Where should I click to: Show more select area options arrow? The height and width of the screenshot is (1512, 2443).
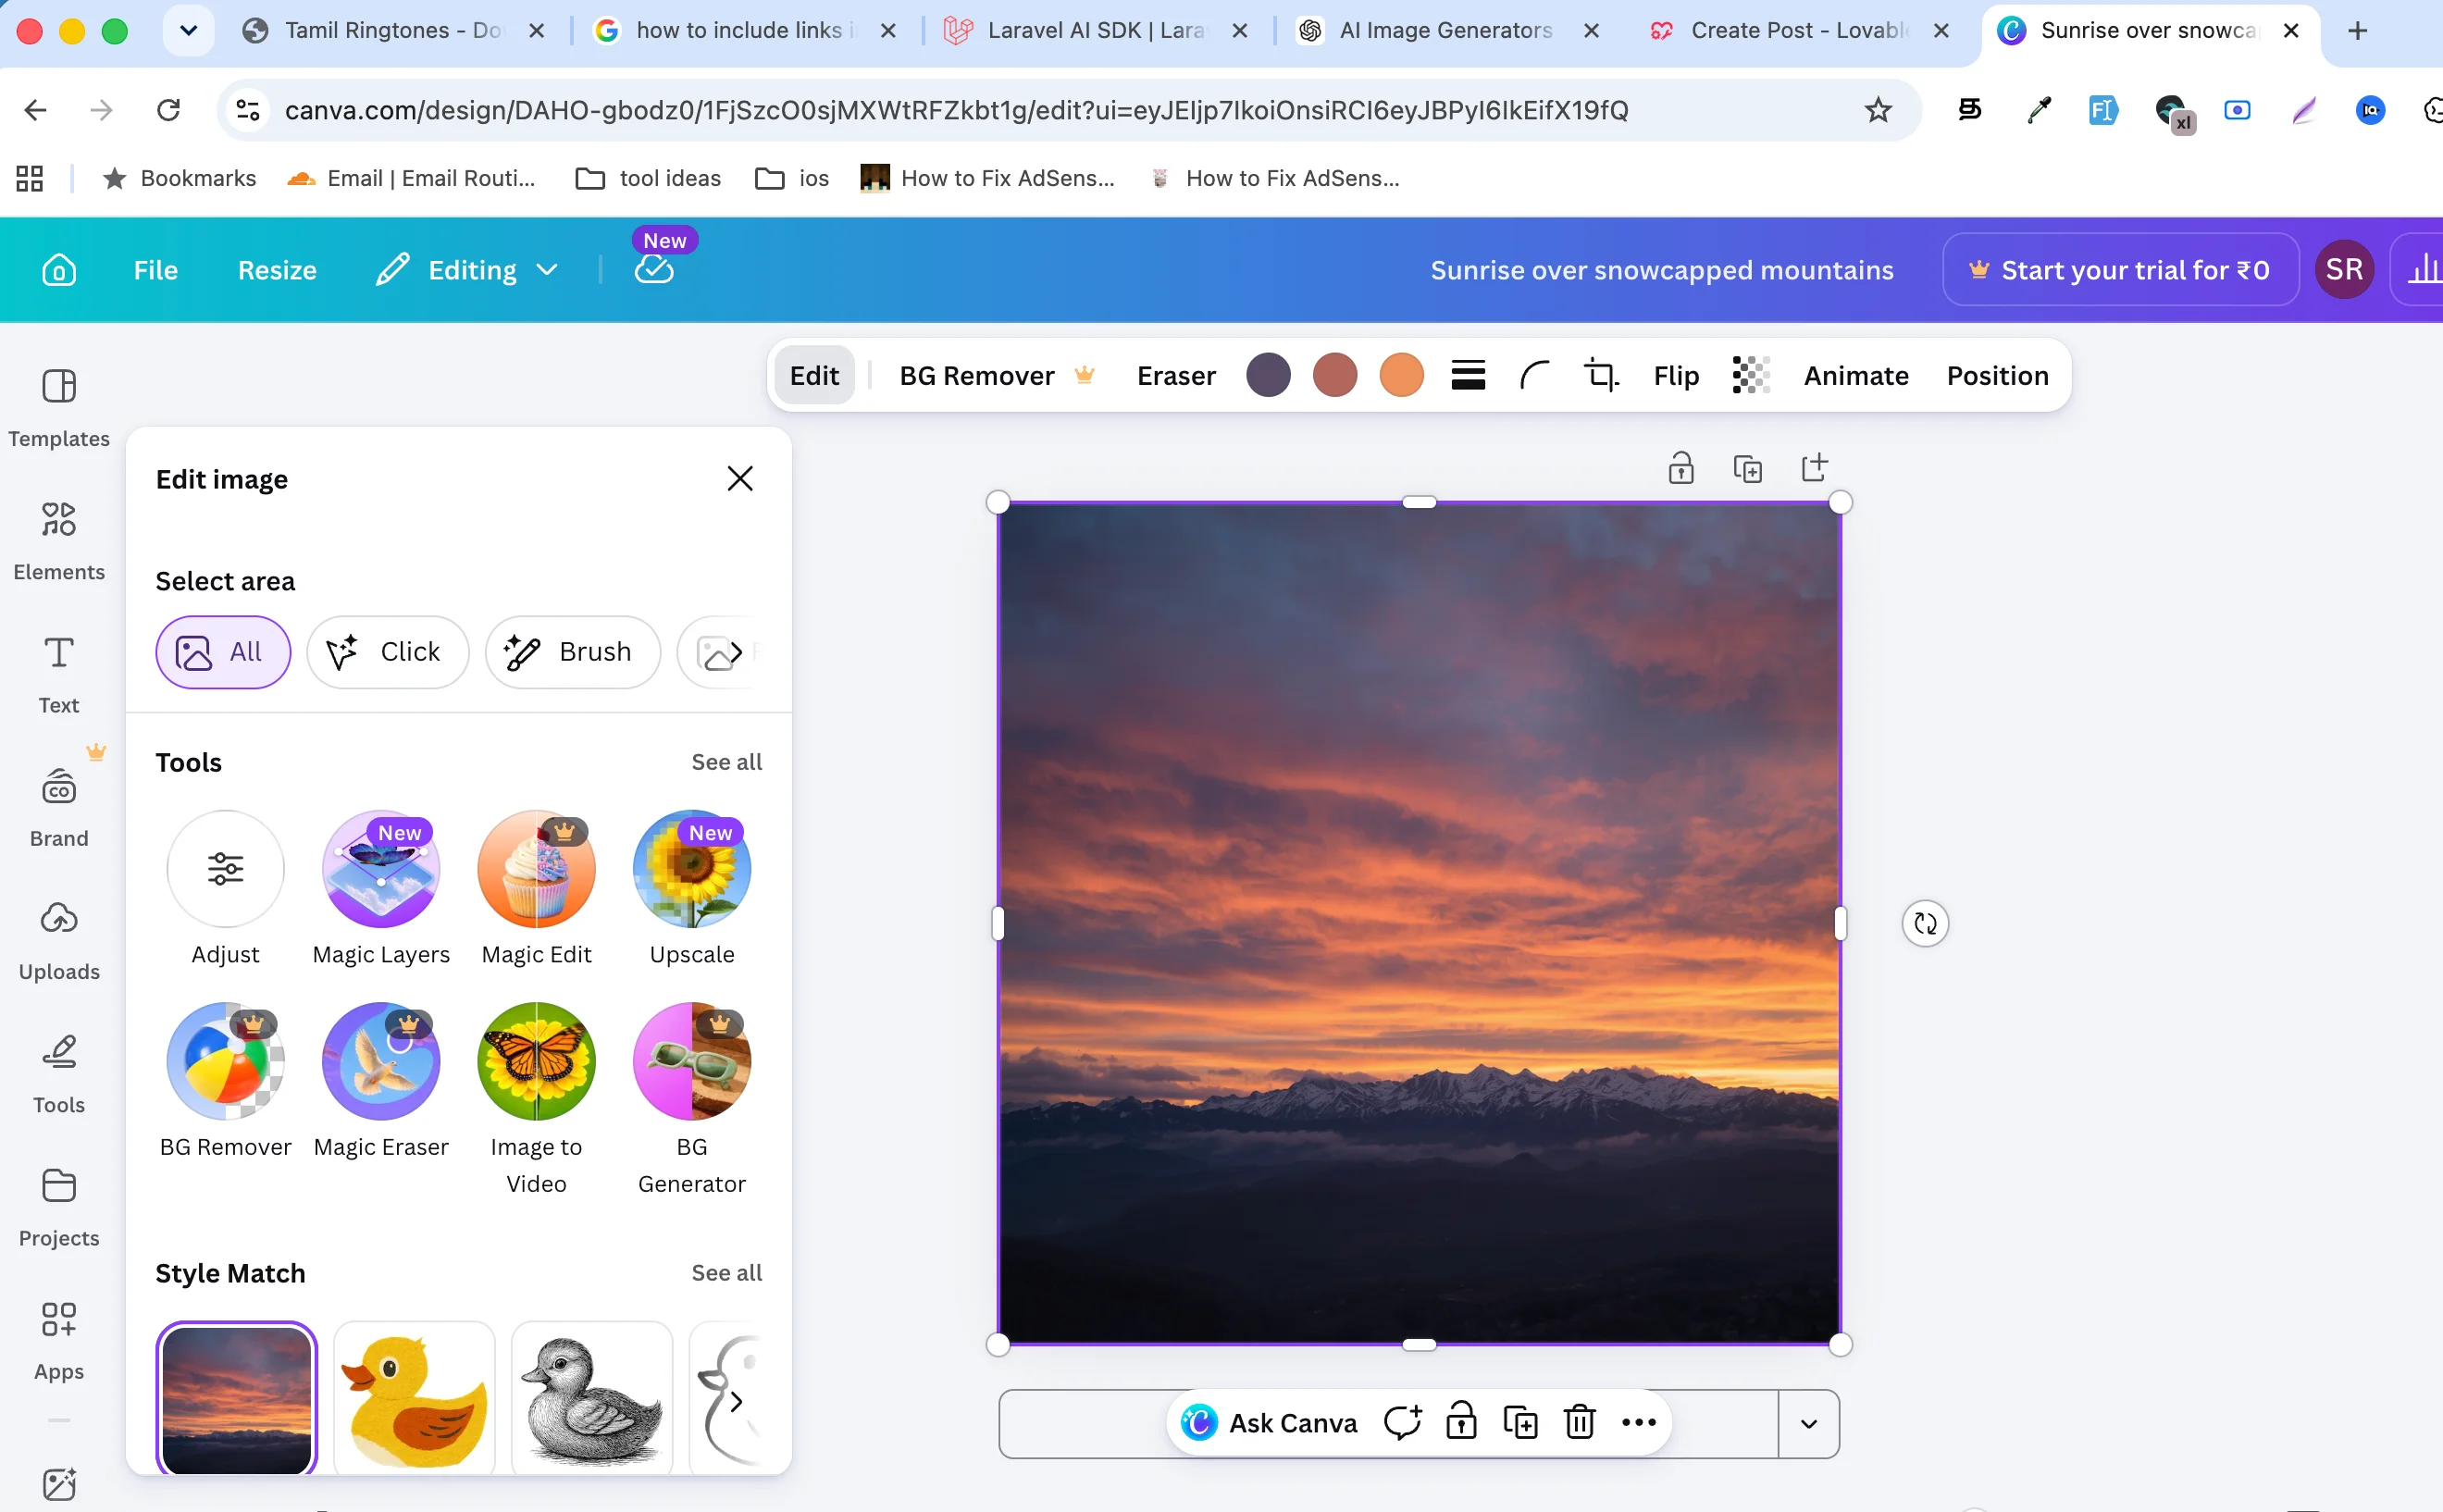[735, 652]
